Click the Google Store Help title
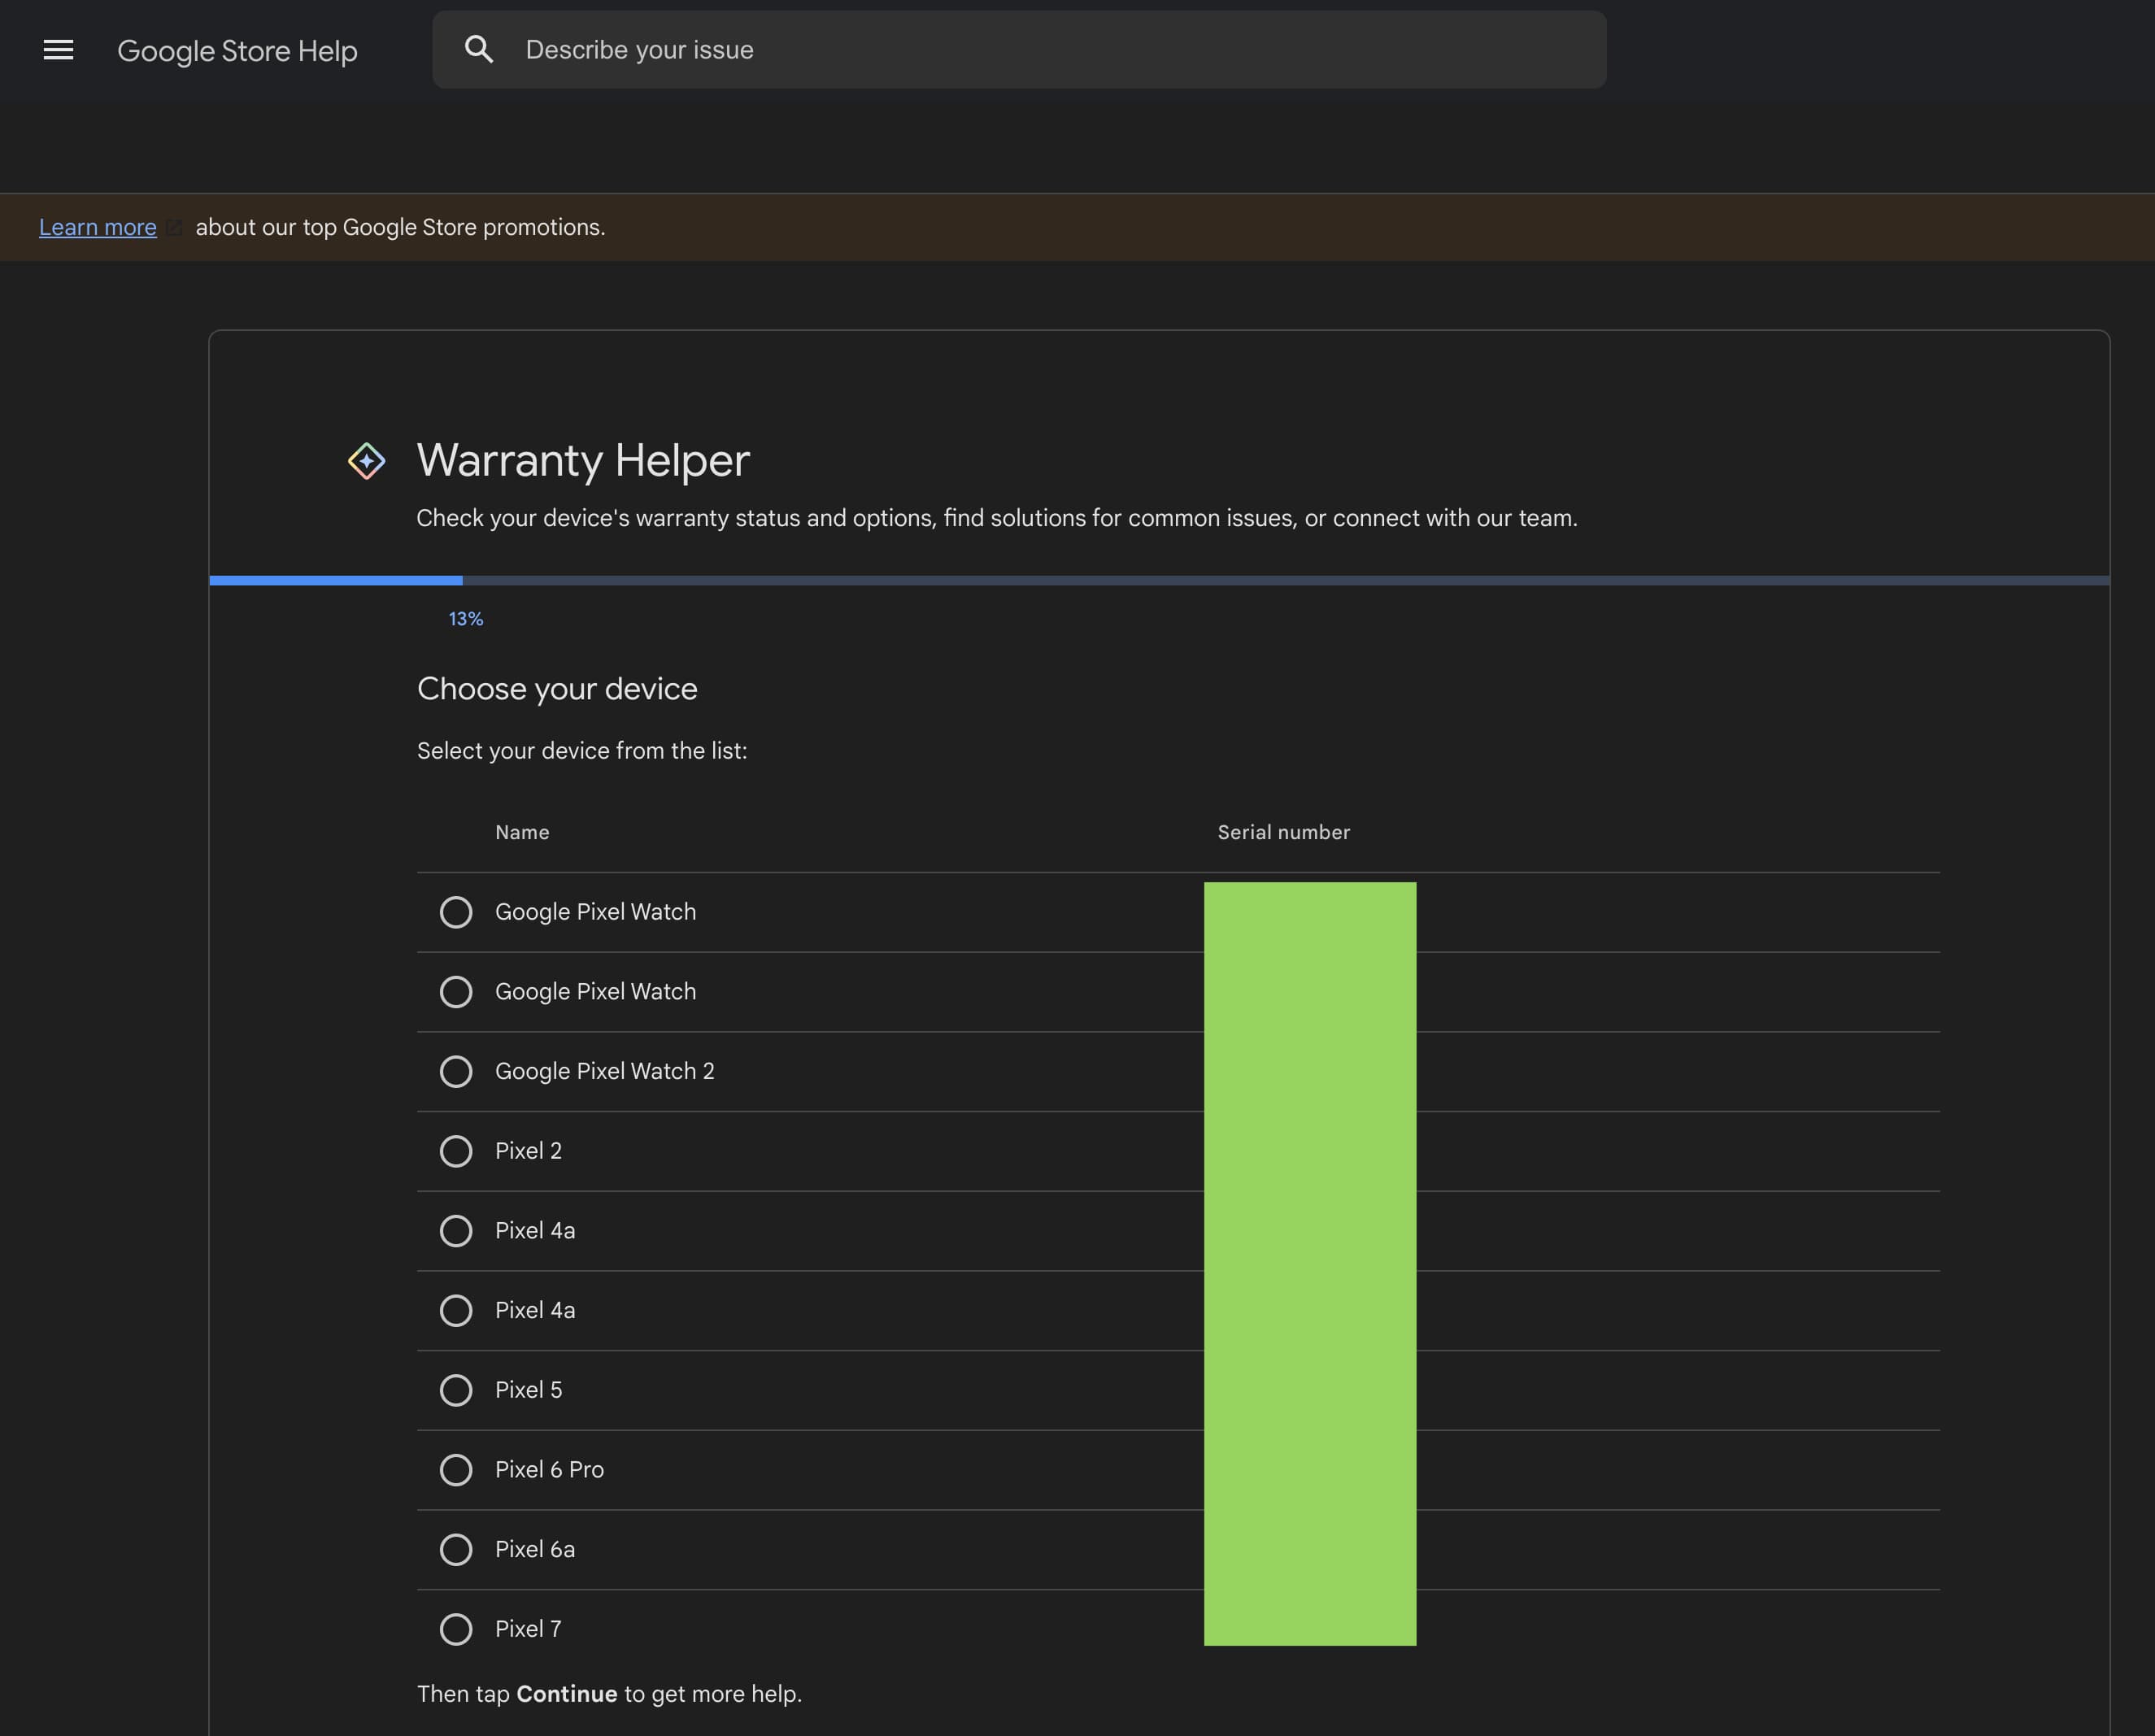Viewport: 2155px width, 1736px height. [x=237, y=51]
